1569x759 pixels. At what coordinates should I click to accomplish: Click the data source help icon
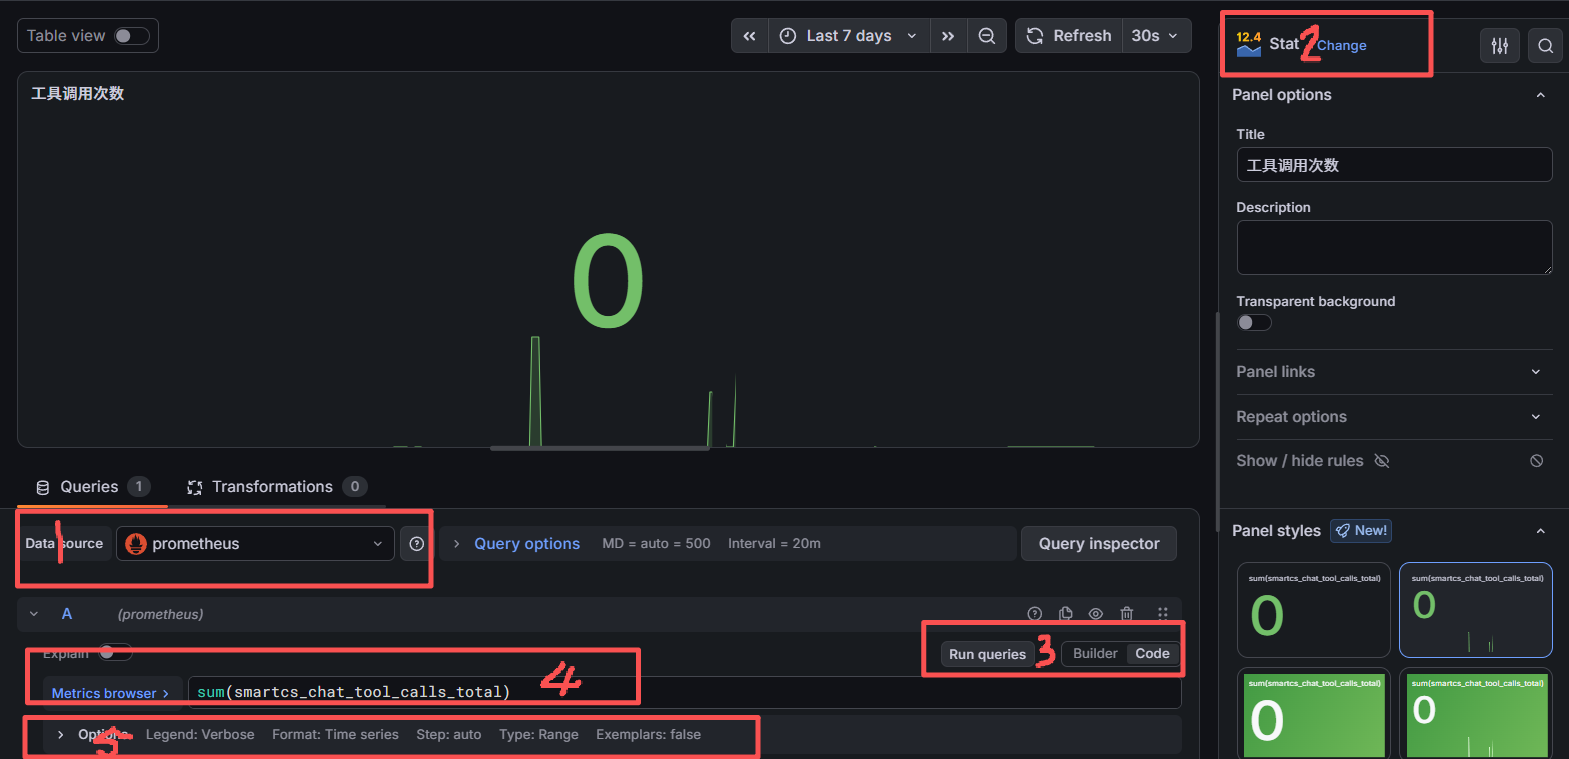pyautogui.click(x=417, y=544)
